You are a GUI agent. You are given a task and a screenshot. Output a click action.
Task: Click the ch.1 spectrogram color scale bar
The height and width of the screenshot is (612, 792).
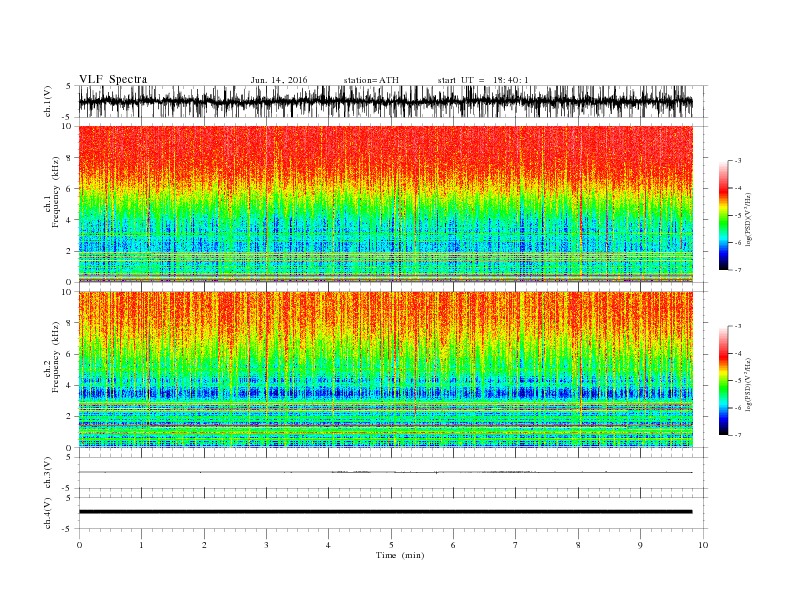point(723,216)
